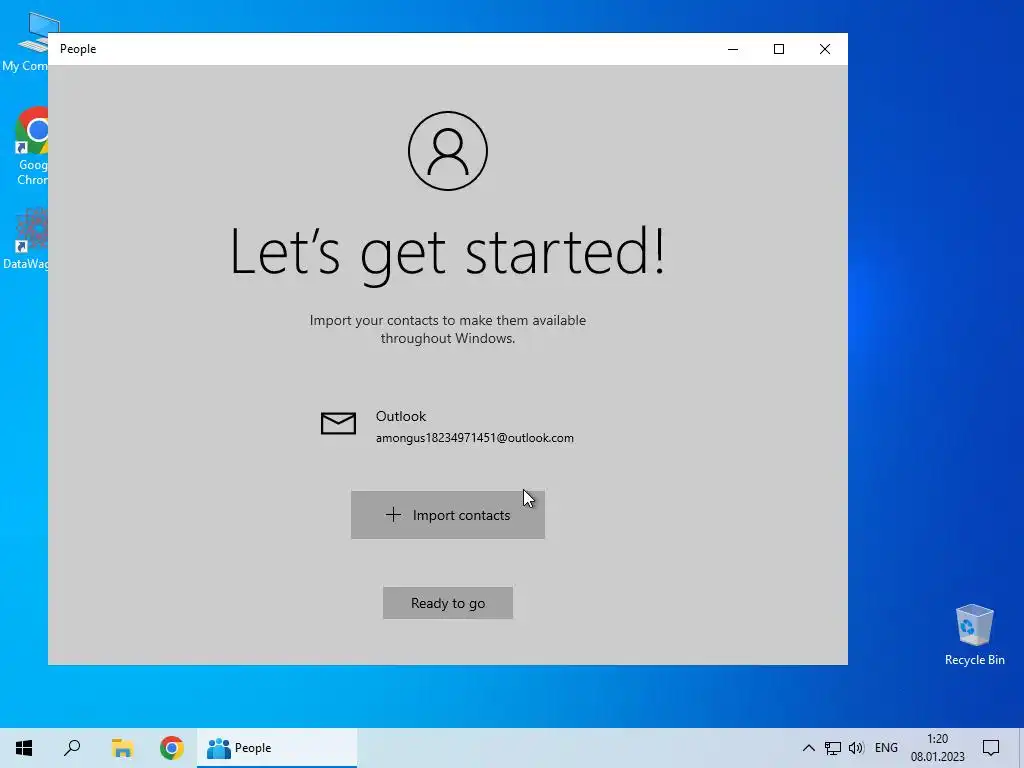Open taskbar search magnifier
Viewport: 1024px width, 768px height.
(x=72, y=748)
